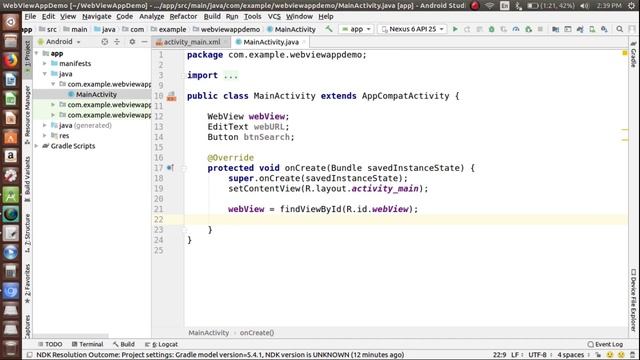Open the Refactor menu

[x=183, y=16]
